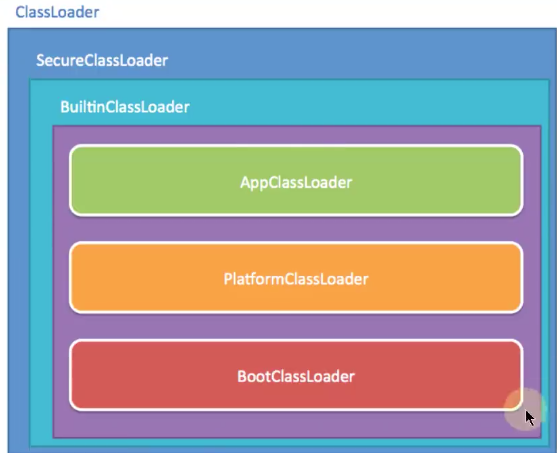Click purple area between App and Platform boxes
Viewport: 557px width, 453px height.
click(x=296, y=229)
